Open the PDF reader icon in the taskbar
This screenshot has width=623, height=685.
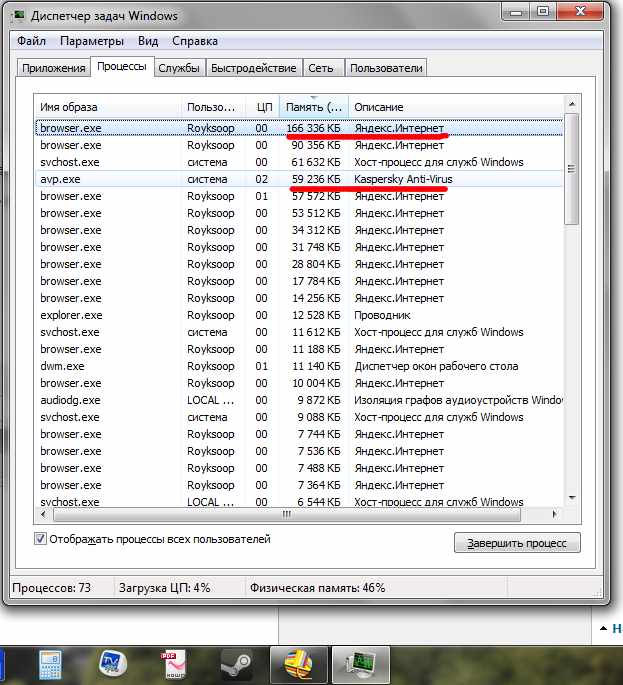(174, 665)
